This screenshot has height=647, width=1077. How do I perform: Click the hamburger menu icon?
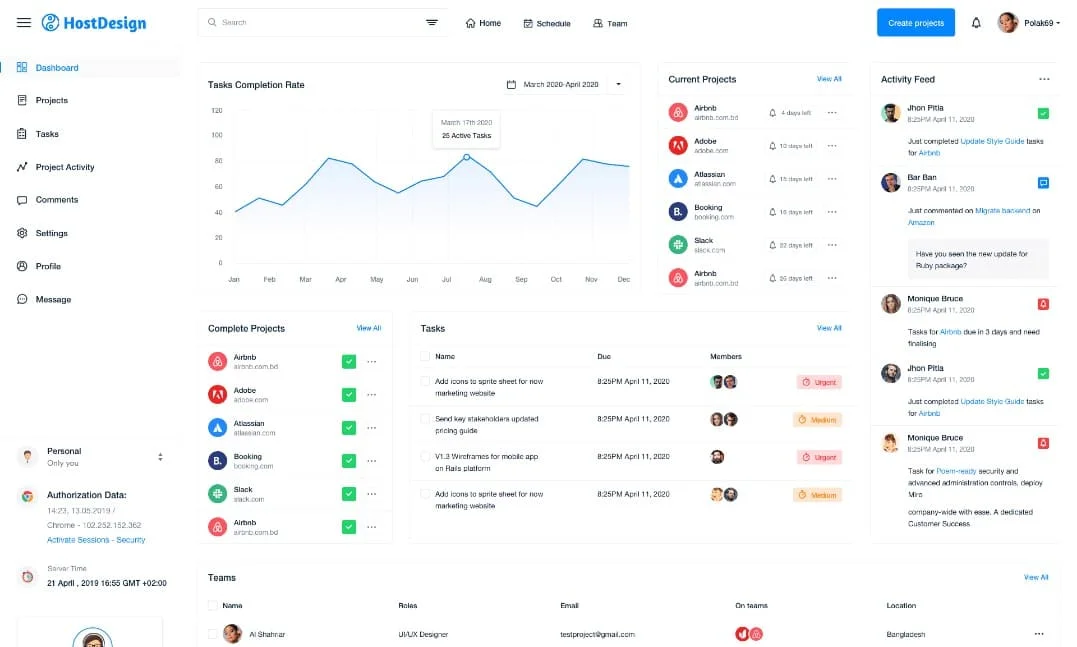(x=24, y=22)
